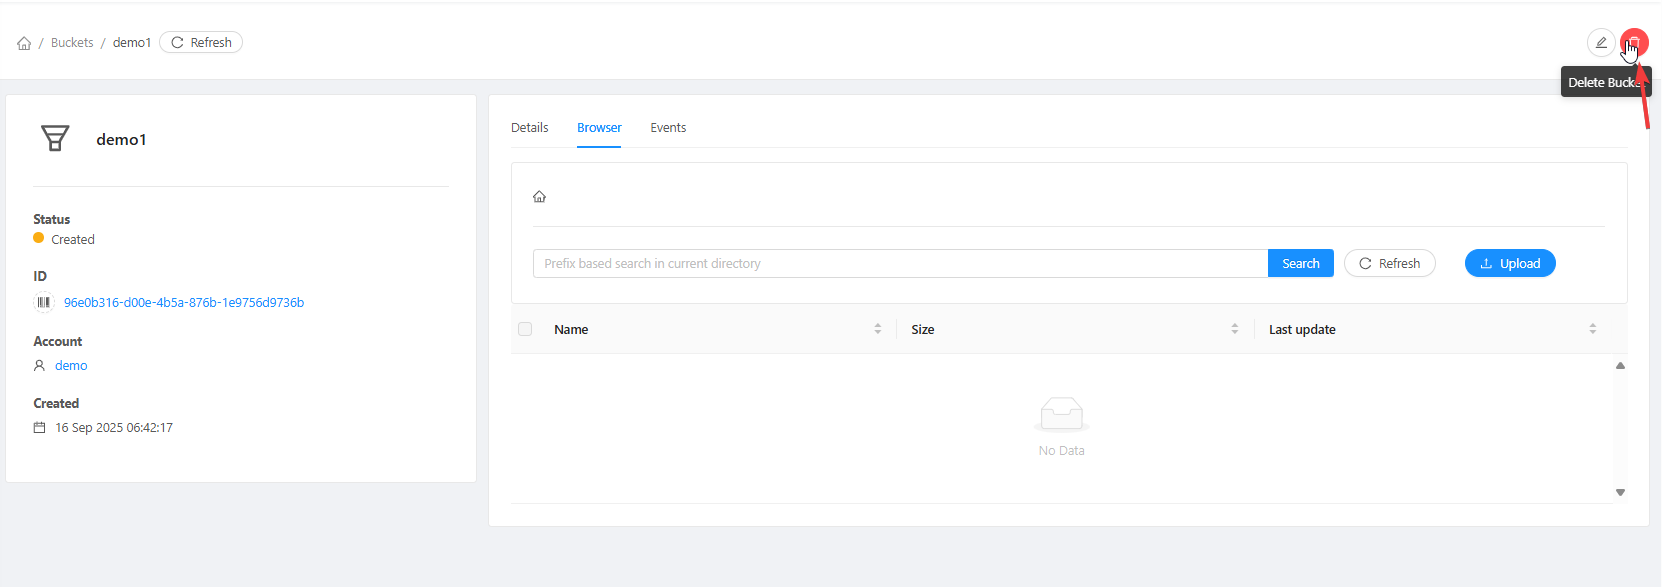Click the user icon beside demo account
This screenshot has height=587, width=1662.
coord(40,366)
